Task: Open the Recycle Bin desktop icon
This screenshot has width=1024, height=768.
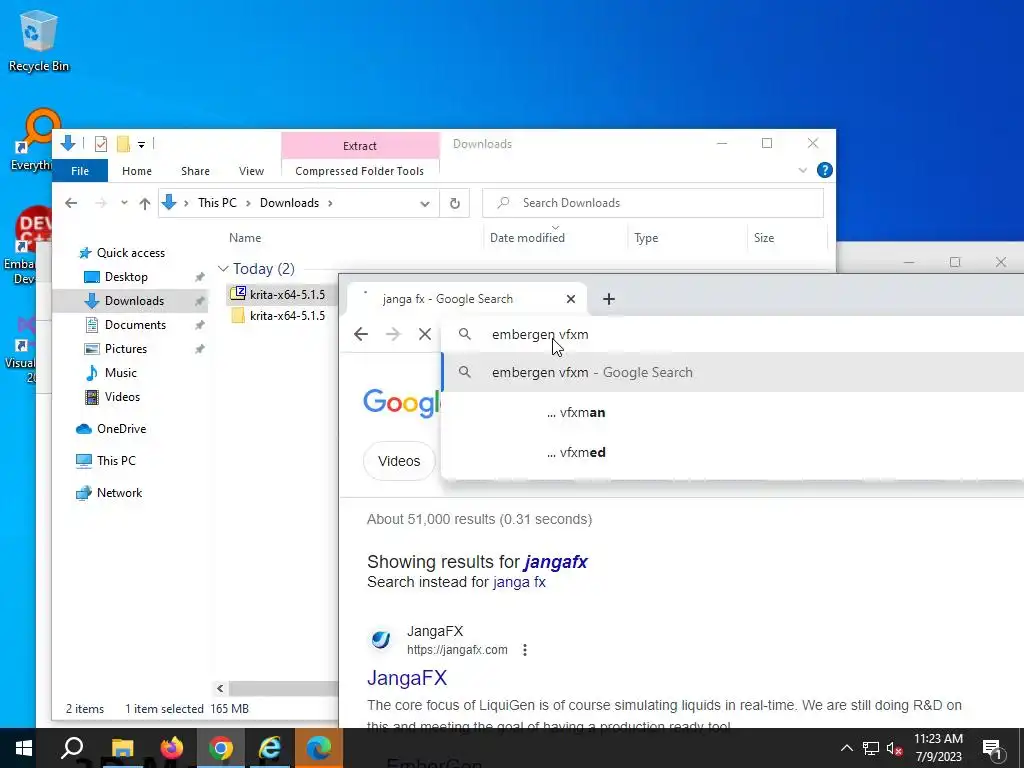Action: tap(38, 40)
